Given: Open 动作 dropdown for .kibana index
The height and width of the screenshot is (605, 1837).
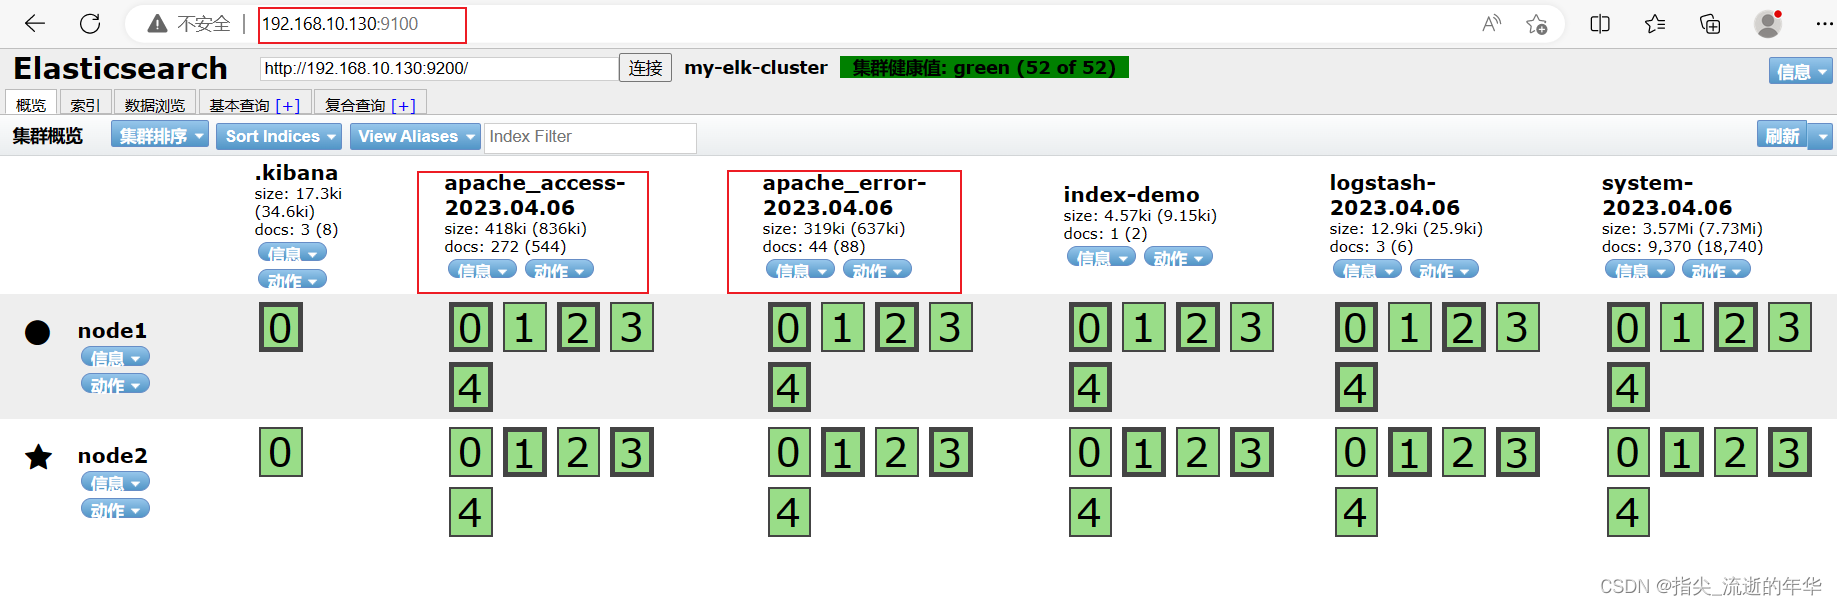Looking at the screenshot, I should pos(292,280).
